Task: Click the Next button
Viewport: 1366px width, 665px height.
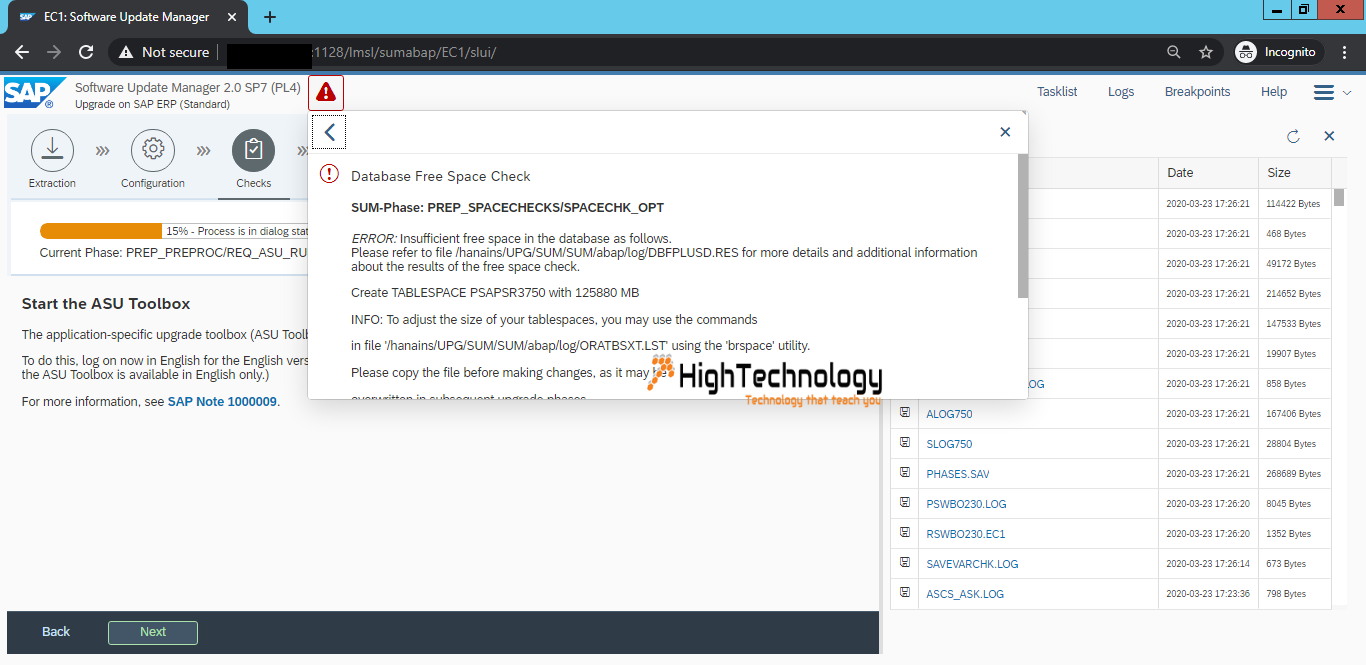Action: click(153, 632)
